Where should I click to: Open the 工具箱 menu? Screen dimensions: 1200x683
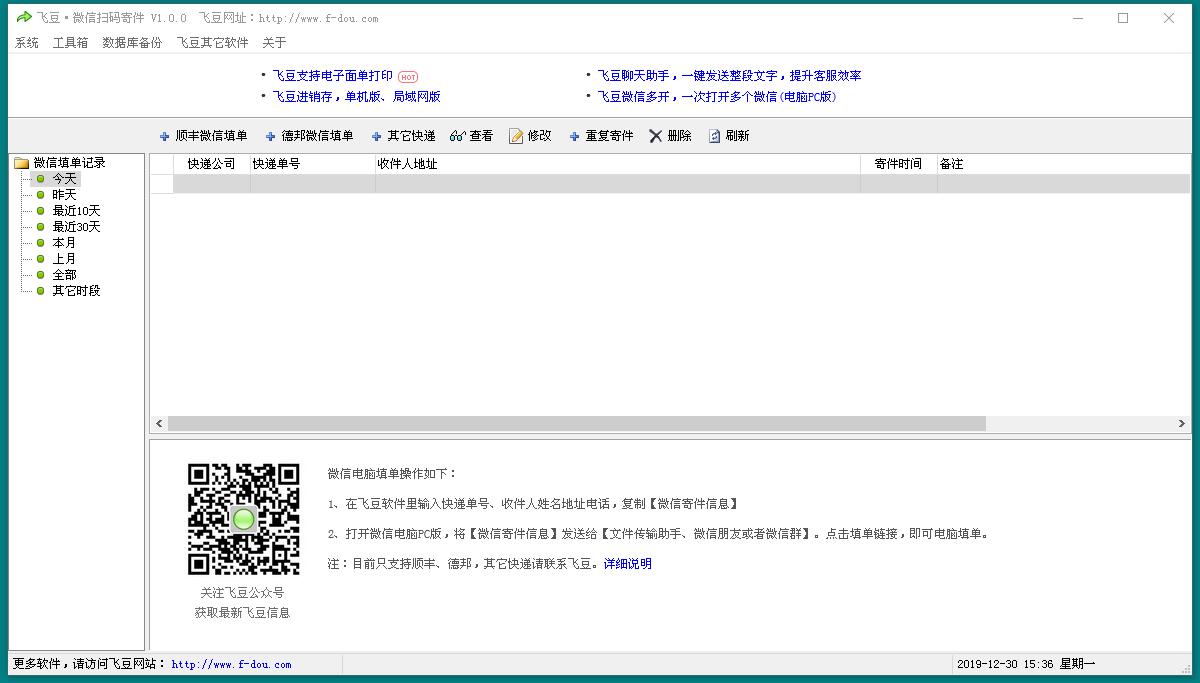pos(70,43)
